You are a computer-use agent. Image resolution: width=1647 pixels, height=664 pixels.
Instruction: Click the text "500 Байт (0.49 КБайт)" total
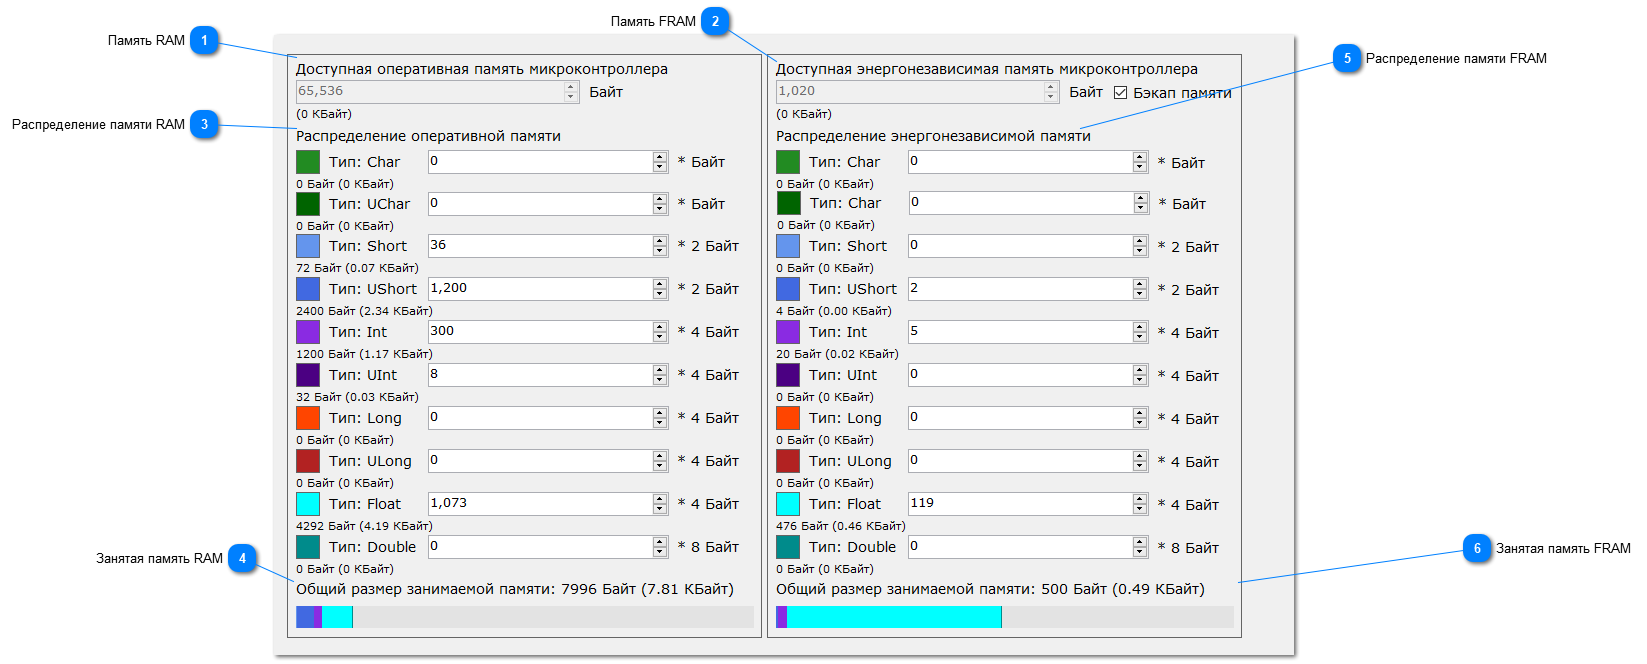point(1123,589)
